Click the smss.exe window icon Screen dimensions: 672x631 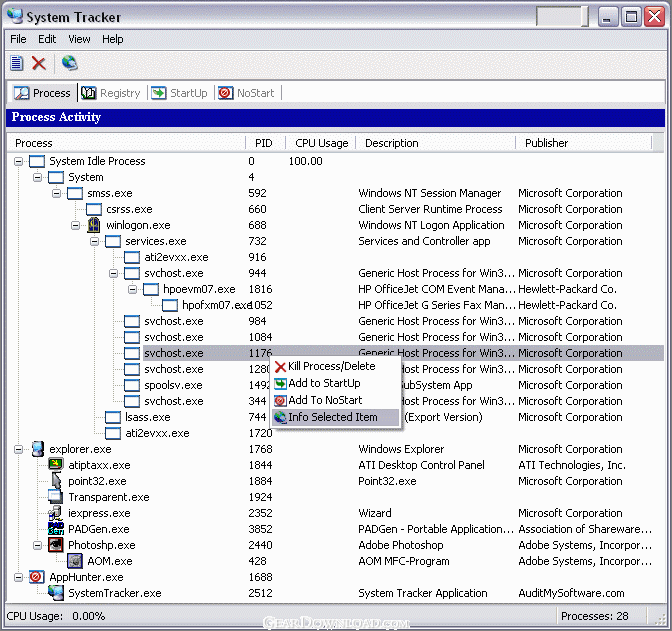point(75,193)
